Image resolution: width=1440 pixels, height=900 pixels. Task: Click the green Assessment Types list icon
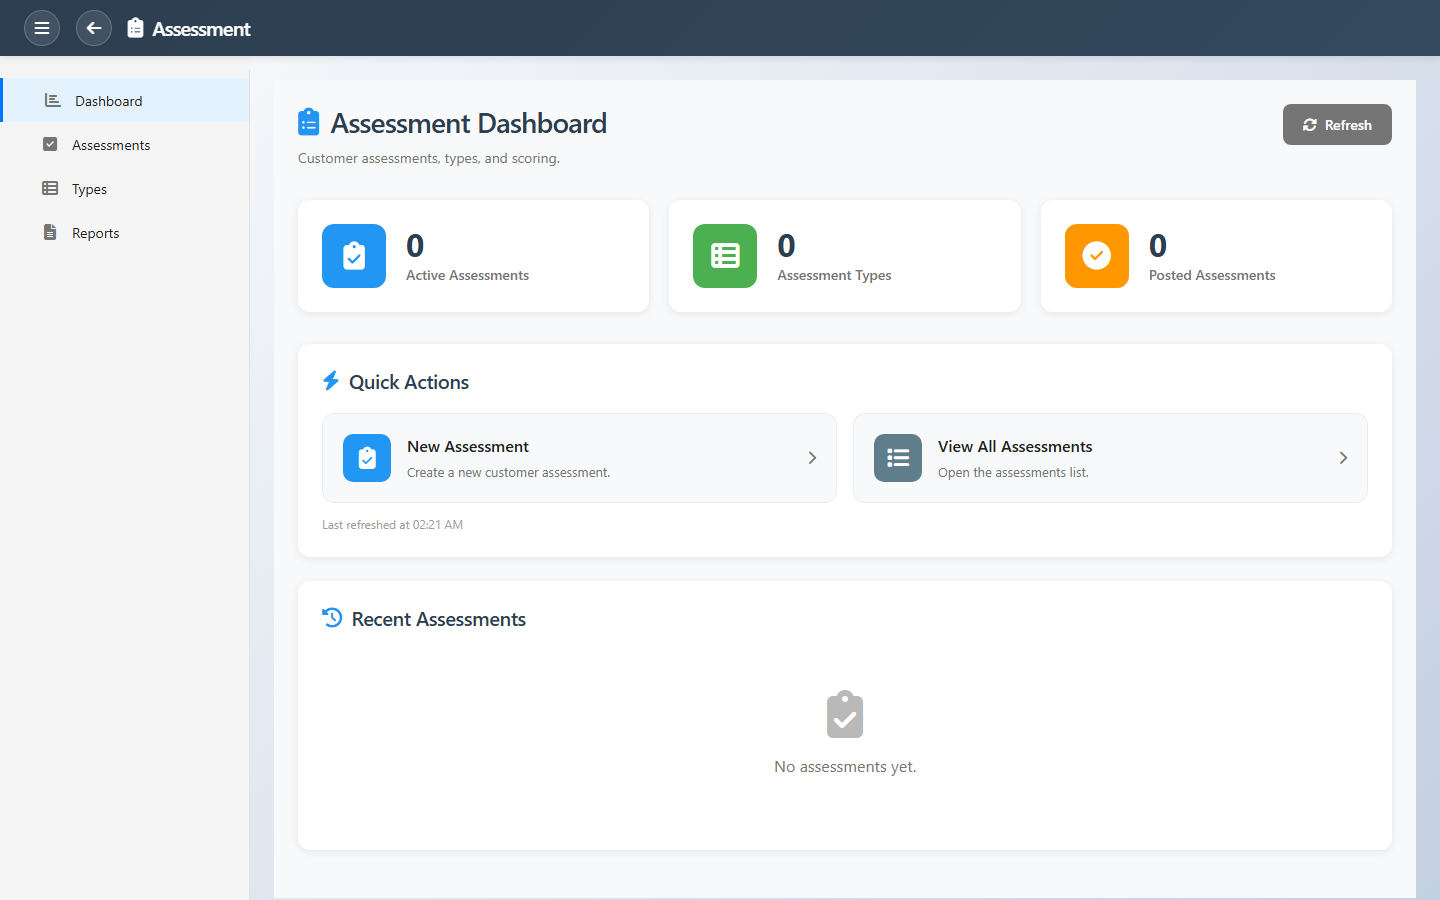tap(725, 256)
